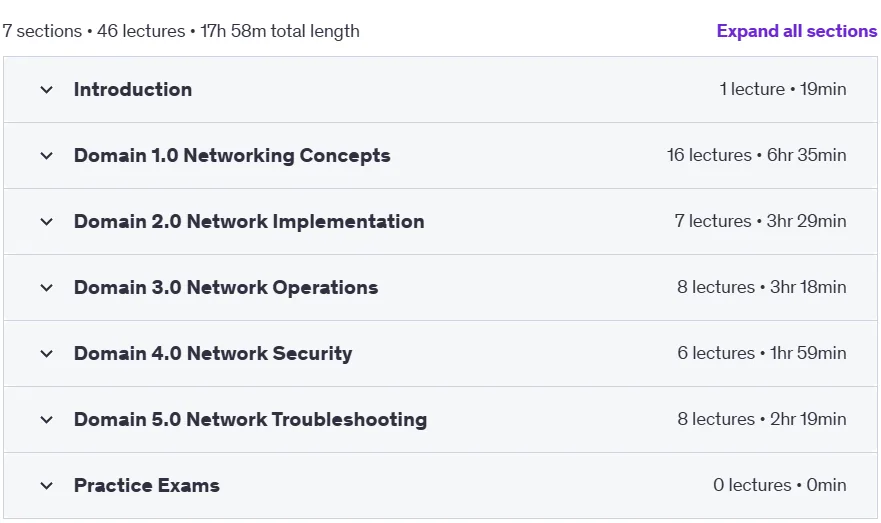
Task: Click the '1 lecture • 19min' label
Action: click(783, 89)
